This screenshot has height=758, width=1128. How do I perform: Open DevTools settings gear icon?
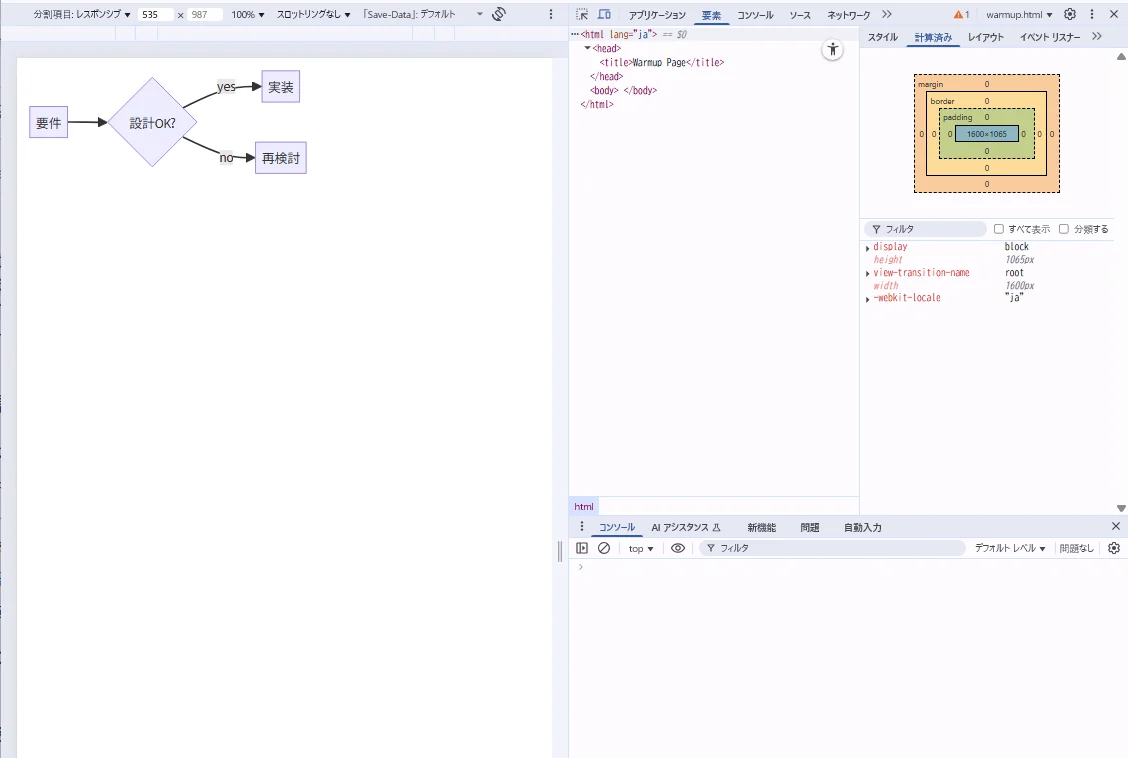coord(1070,15)
